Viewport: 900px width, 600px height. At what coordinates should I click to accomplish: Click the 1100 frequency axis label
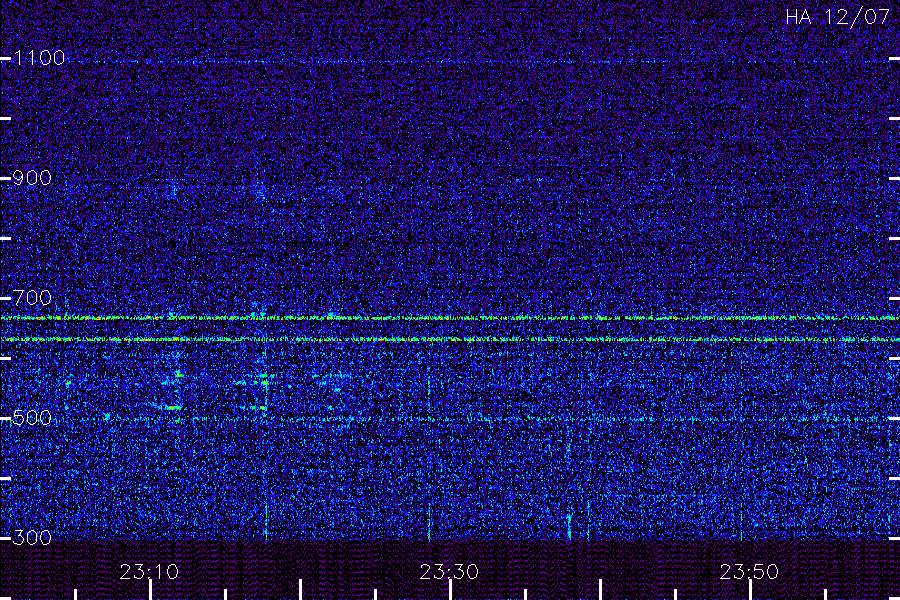pyautogui.click(x=39, y=58)
